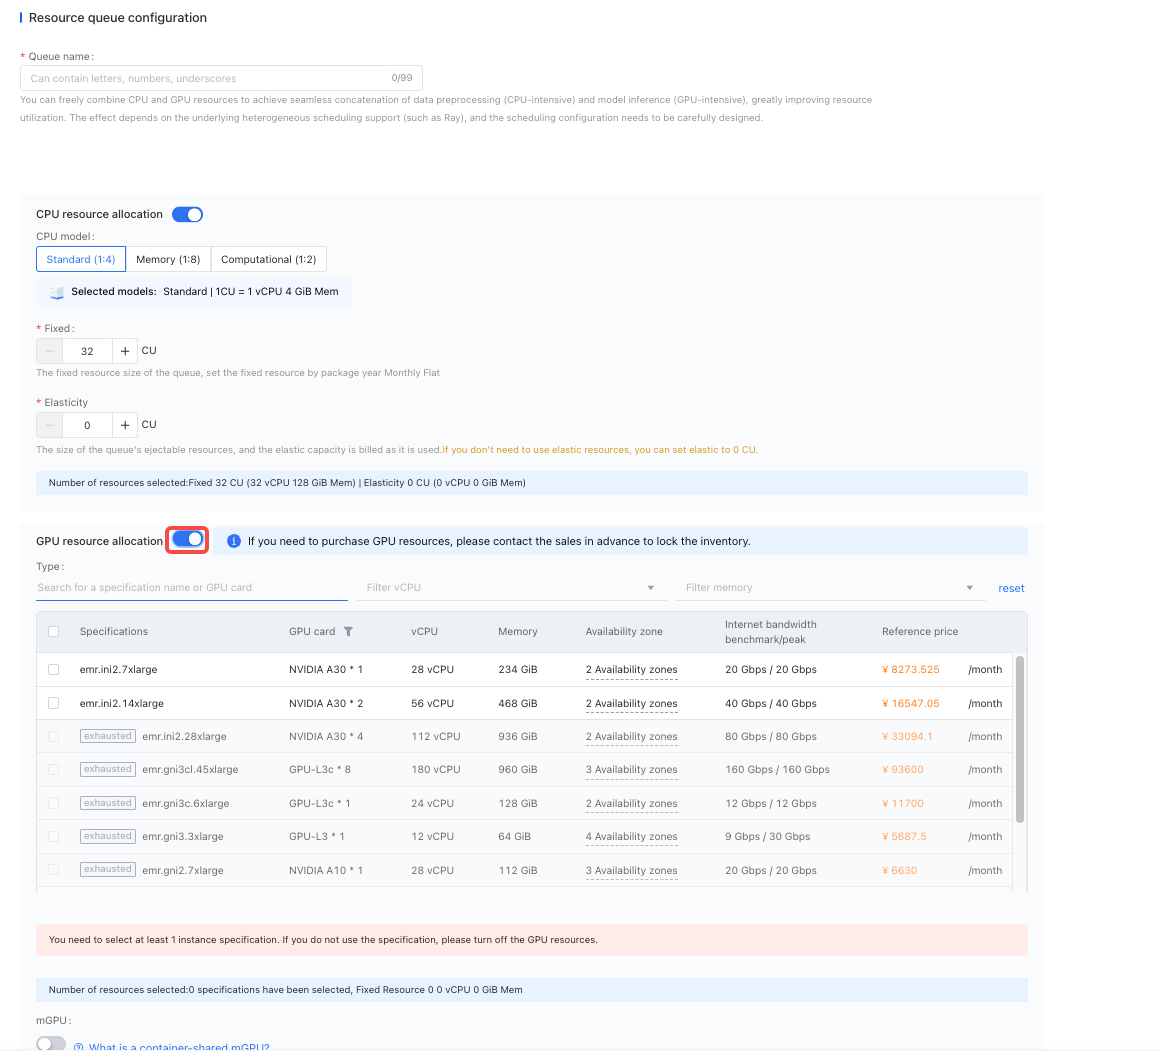Click '2 Availability zones' in the emr.ini2.7xlarge row
The image size is (1160, 1058).
[632, 670]
